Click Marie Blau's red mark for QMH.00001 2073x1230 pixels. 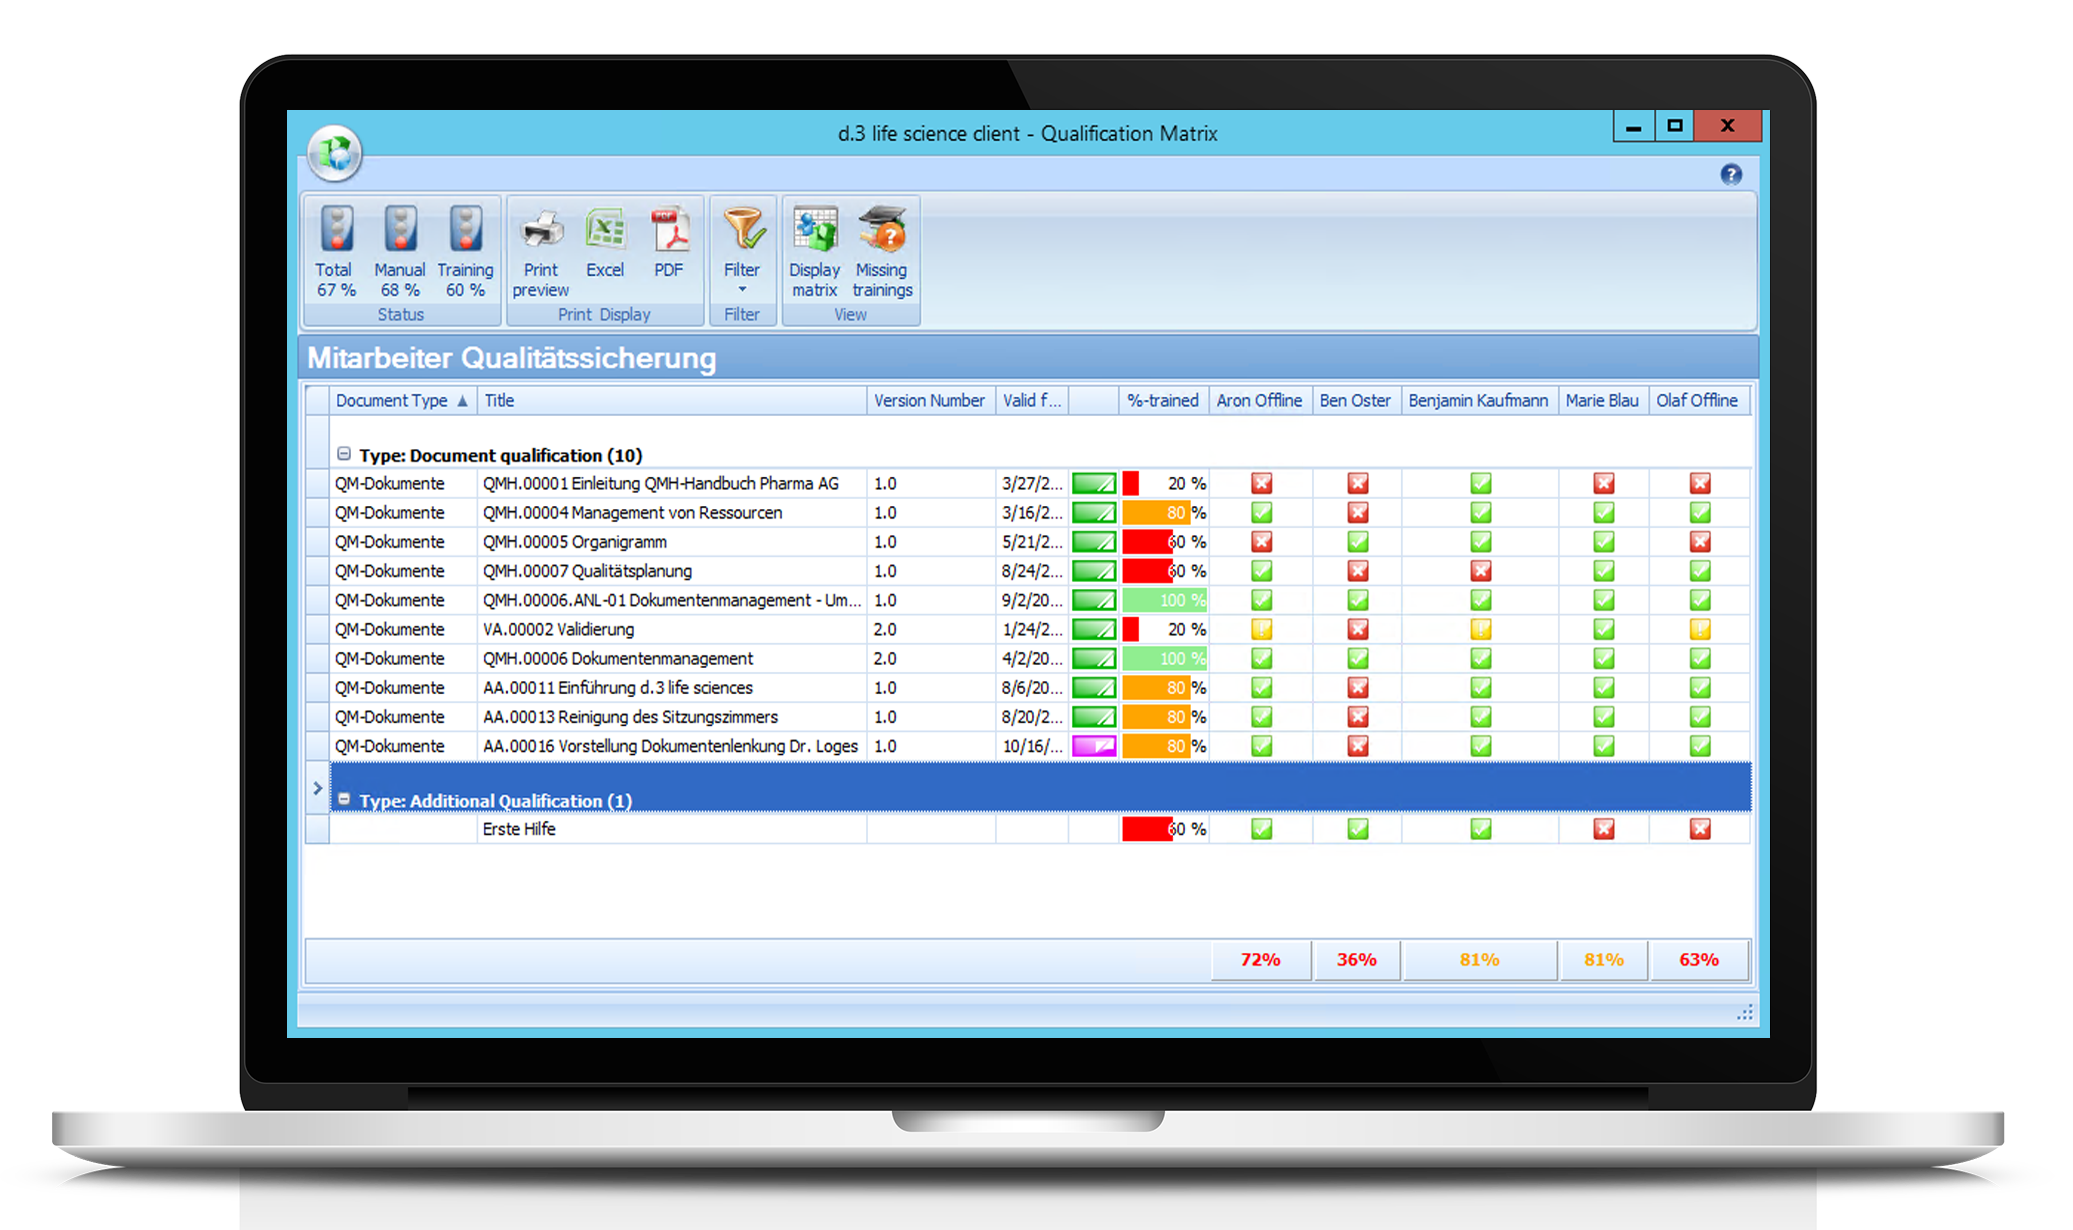click(x=1602, y=483)
